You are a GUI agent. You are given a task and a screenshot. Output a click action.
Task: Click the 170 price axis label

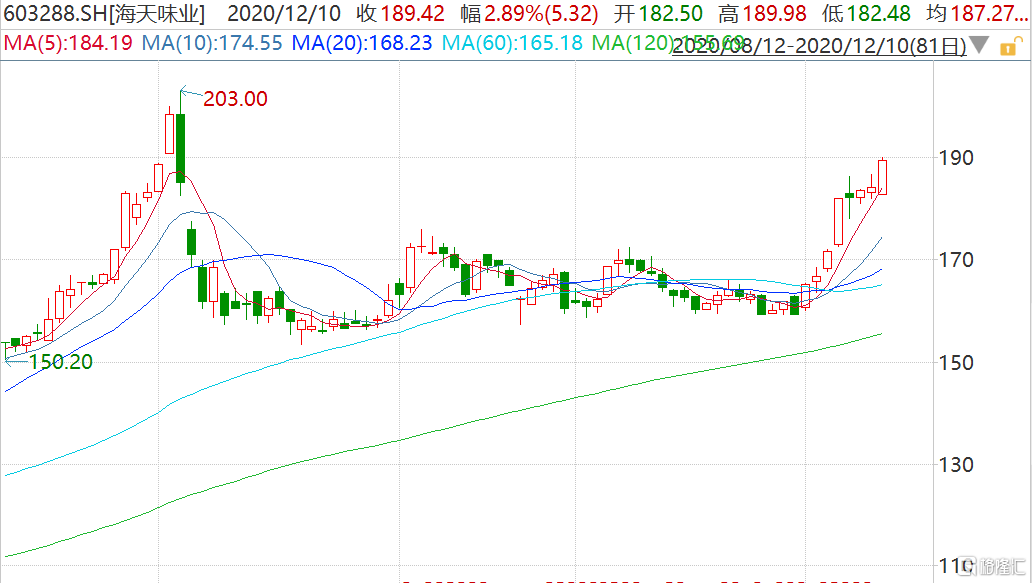(x=956, y=260)
